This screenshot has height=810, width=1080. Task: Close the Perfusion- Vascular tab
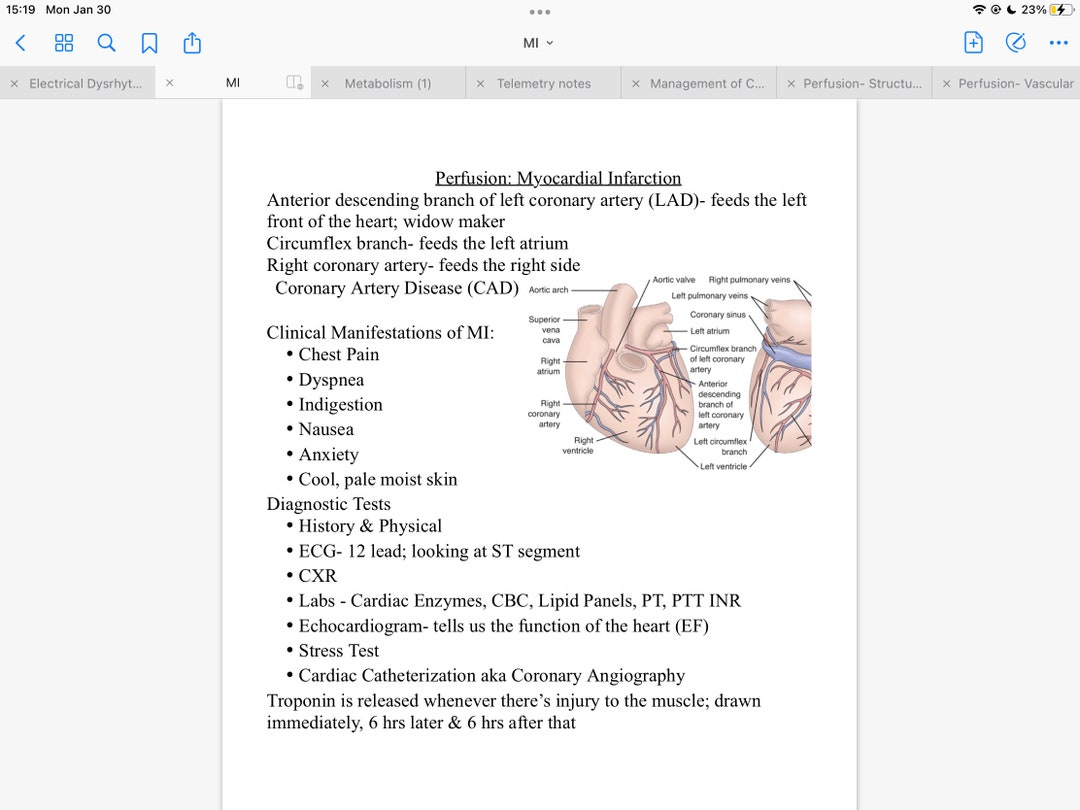(x=945, y=83)
